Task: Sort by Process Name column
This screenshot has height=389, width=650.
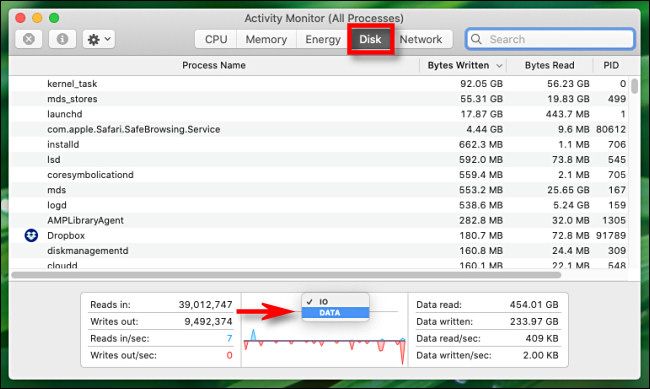Action: [x=214, y=66]
